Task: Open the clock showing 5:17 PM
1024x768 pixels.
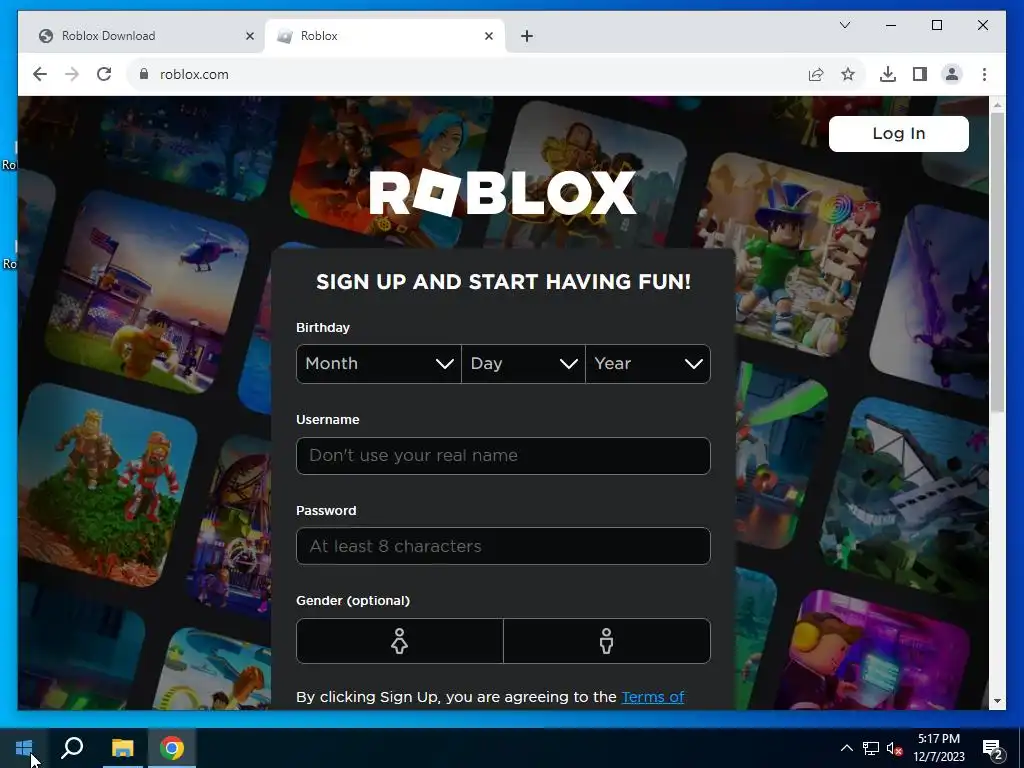Action: pos(939,748)
